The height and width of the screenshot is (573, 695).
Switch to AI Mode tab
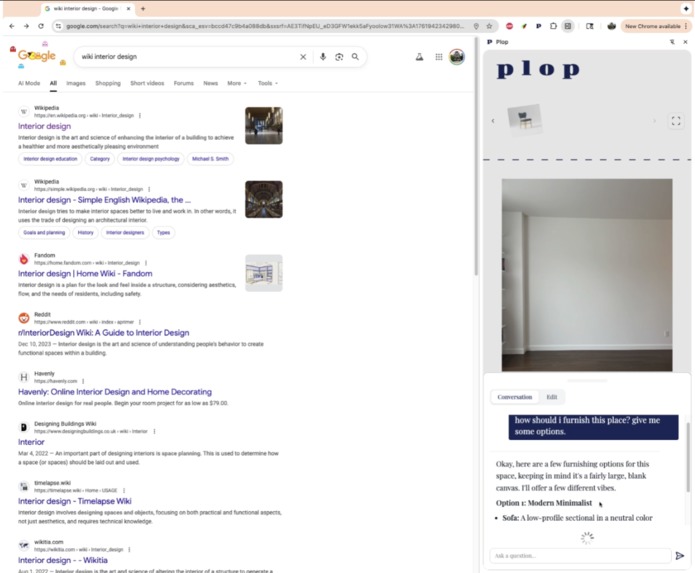(x=29, y=83)
